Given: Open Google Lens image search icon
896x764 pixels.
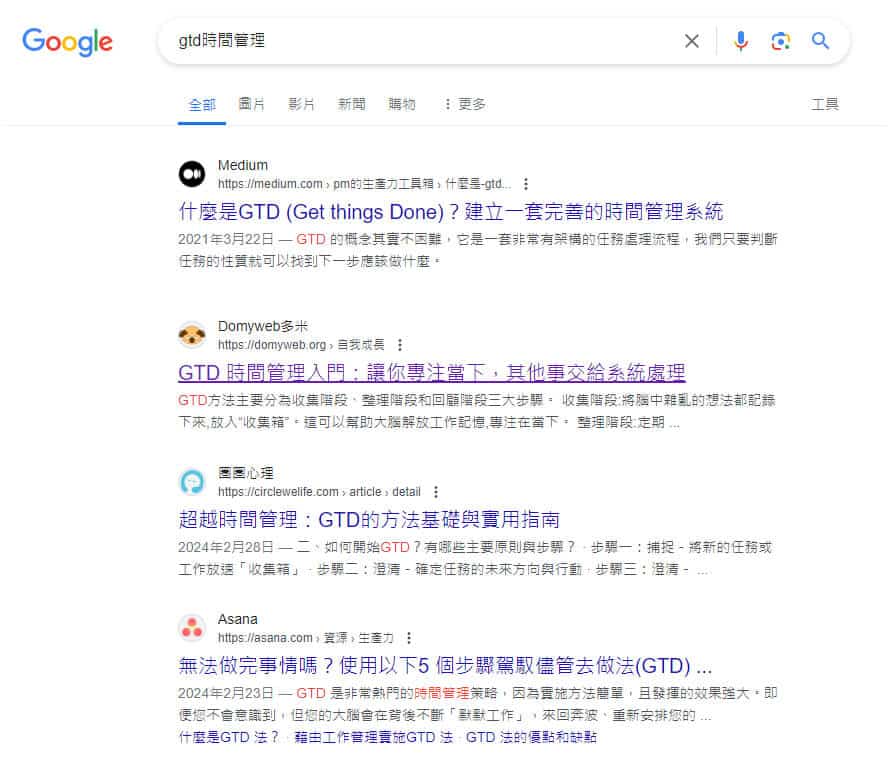Looking at the screenshot, I should coord(781,41).
